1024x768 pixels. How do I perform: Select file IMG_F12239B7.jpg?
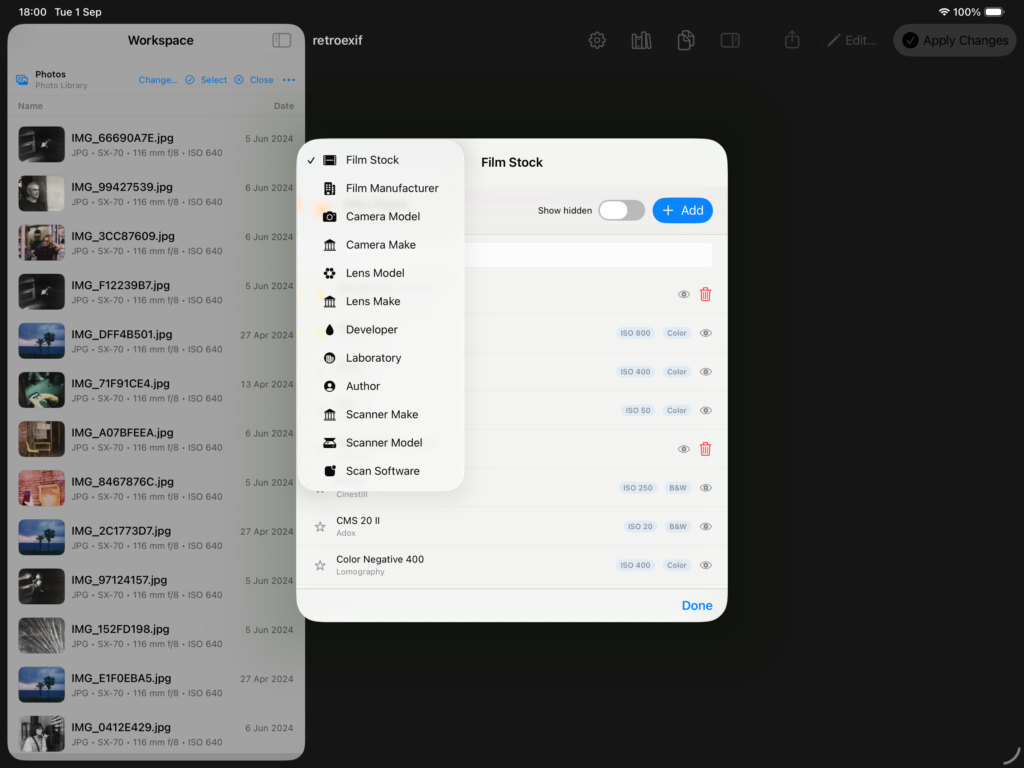point(156,291)
